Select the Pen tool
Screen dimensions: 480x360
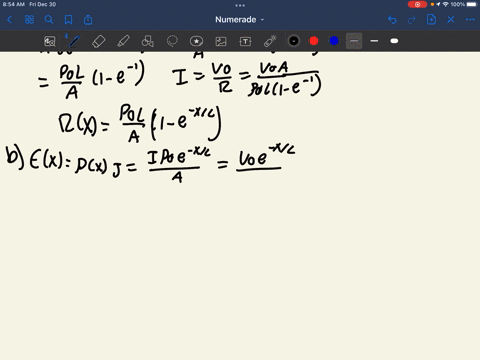(74, 41)
